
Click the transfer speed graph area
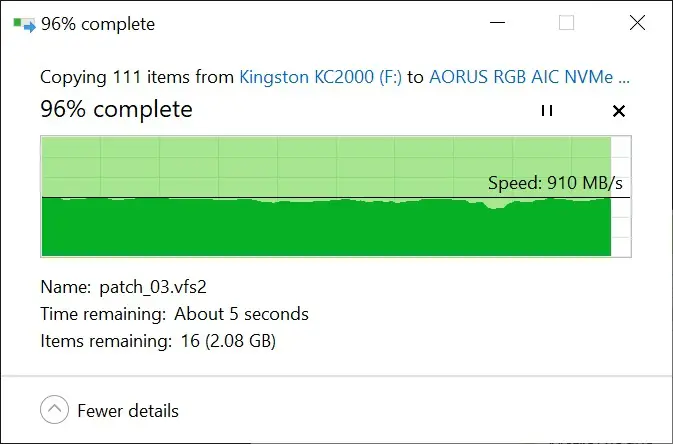(x=336, y=197)
